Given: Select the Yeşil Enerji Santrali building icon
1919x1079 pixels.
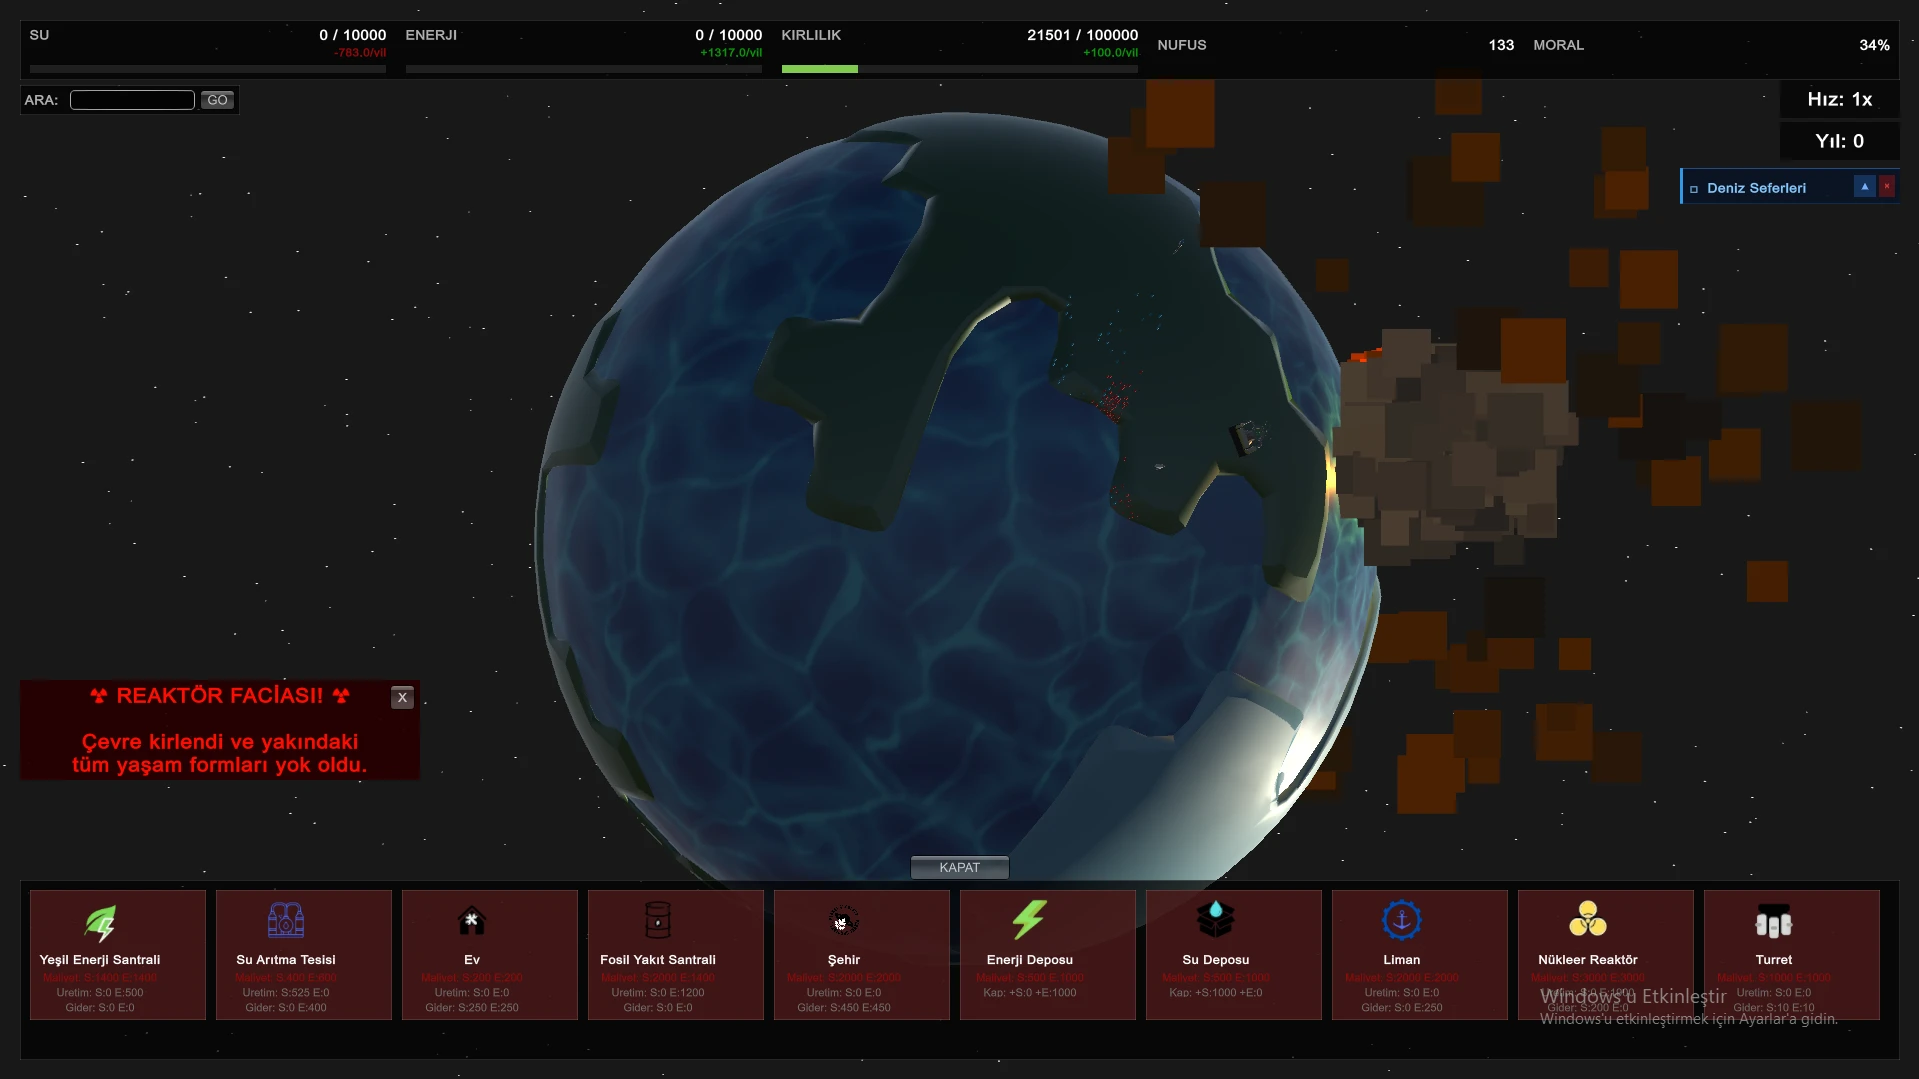Looking at the screenshot, I should [x=100, y=921].
